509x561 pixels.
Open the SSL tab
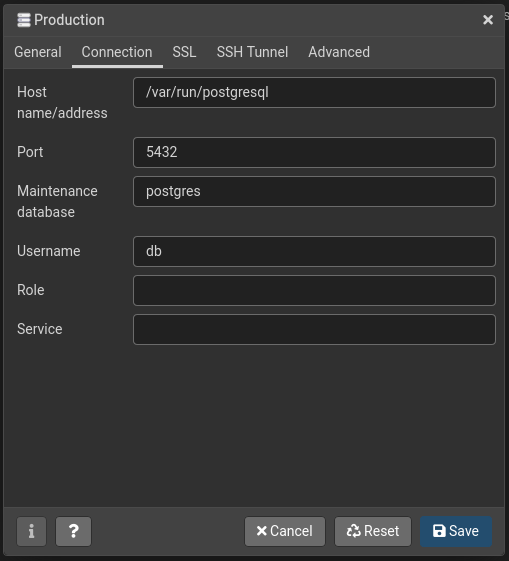pos(184,52)
